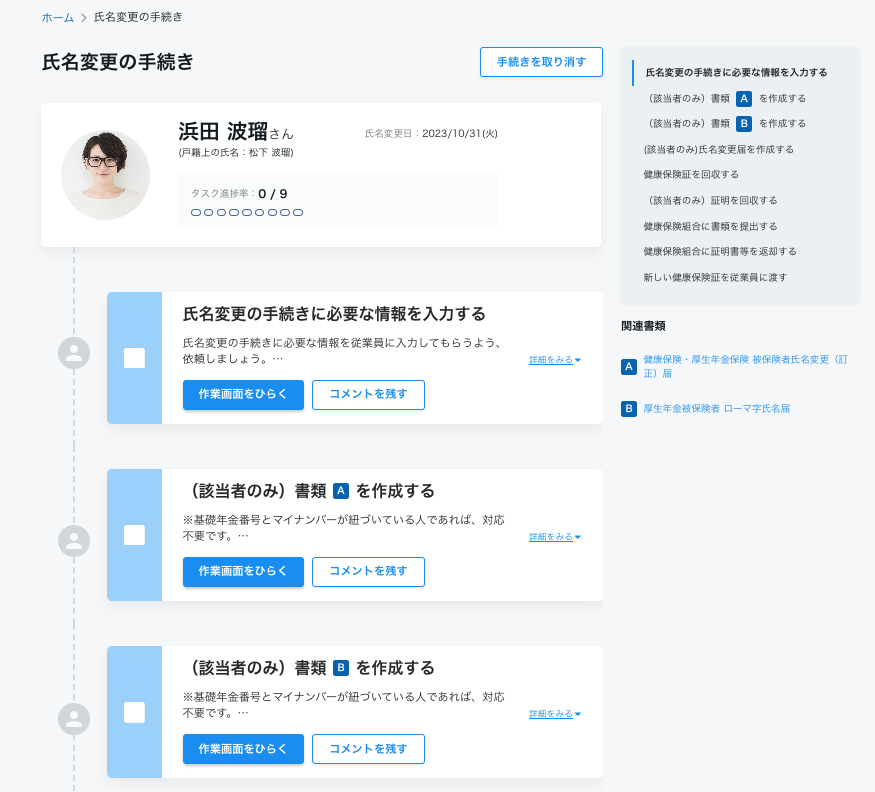
Task: Click the first circle in the task progress indicator
Action: [x=196, y=213]
